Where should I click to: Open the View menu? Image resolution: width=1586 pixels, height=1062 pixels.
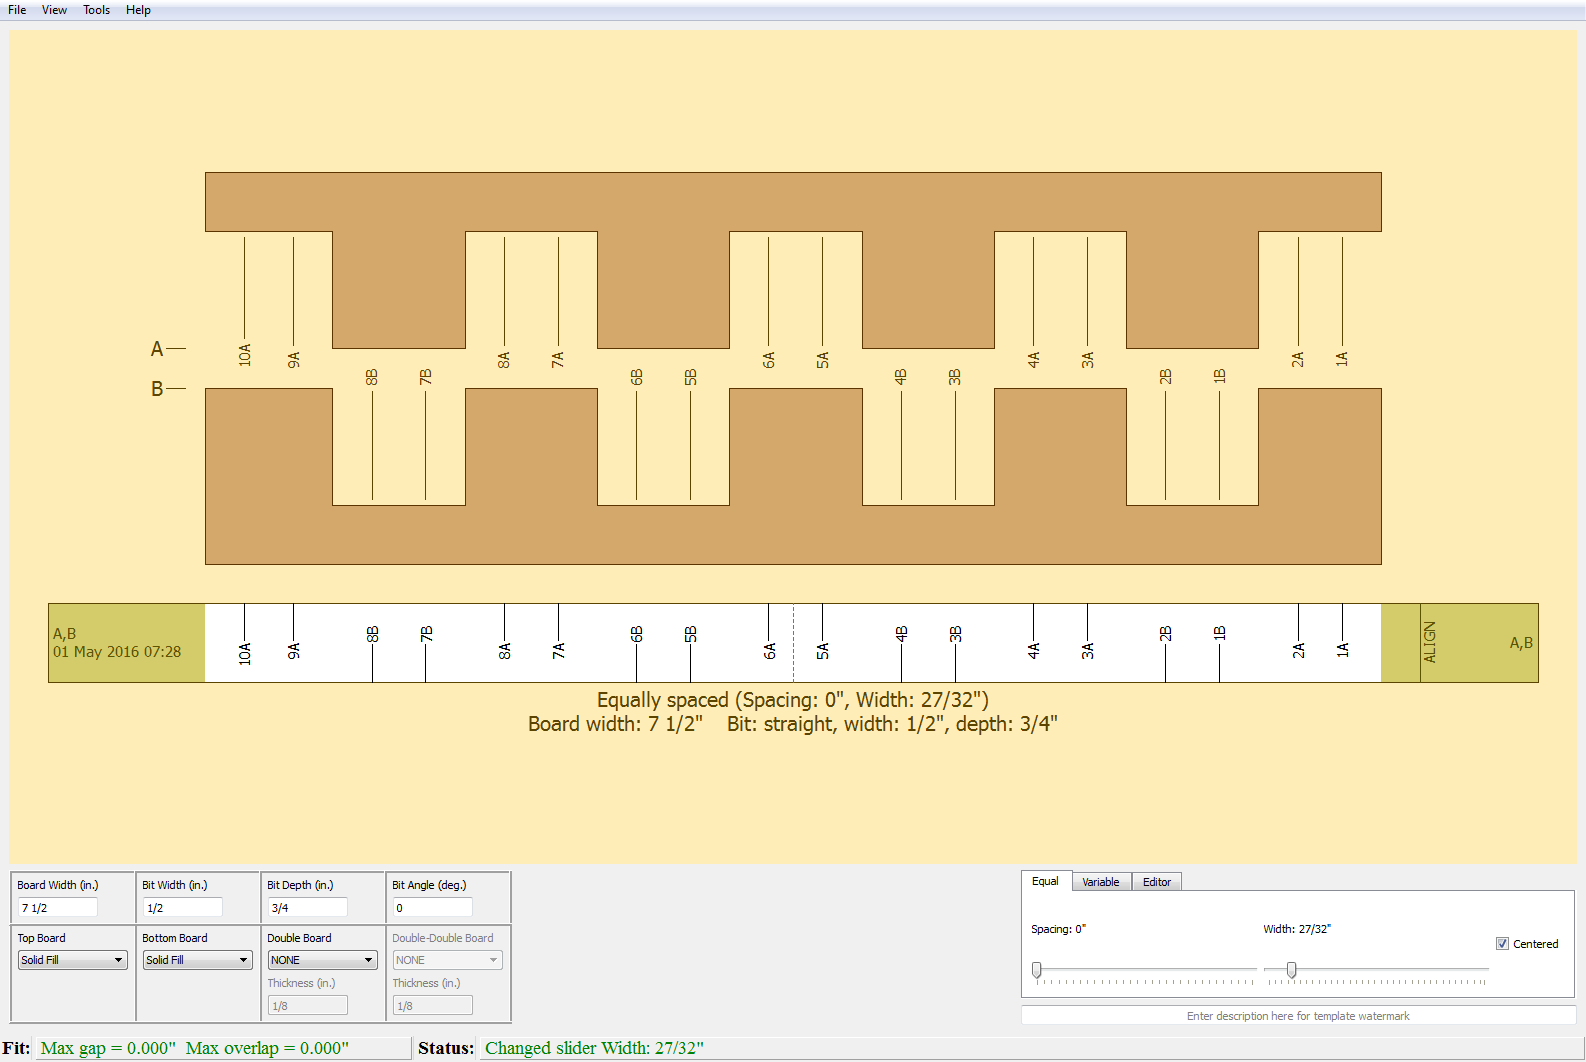[x=54, y=10]
